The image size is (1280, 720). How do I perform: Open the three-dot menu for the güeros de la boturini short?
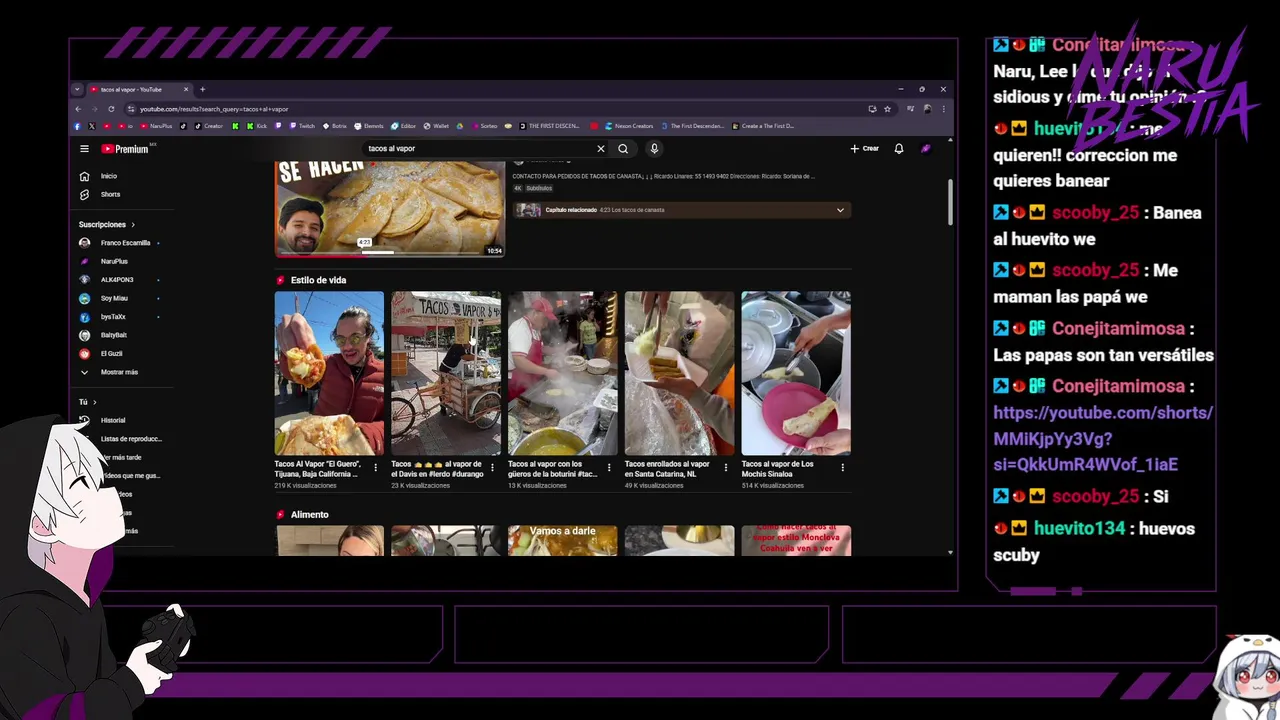pyautogui.click(x=609, y=467)
